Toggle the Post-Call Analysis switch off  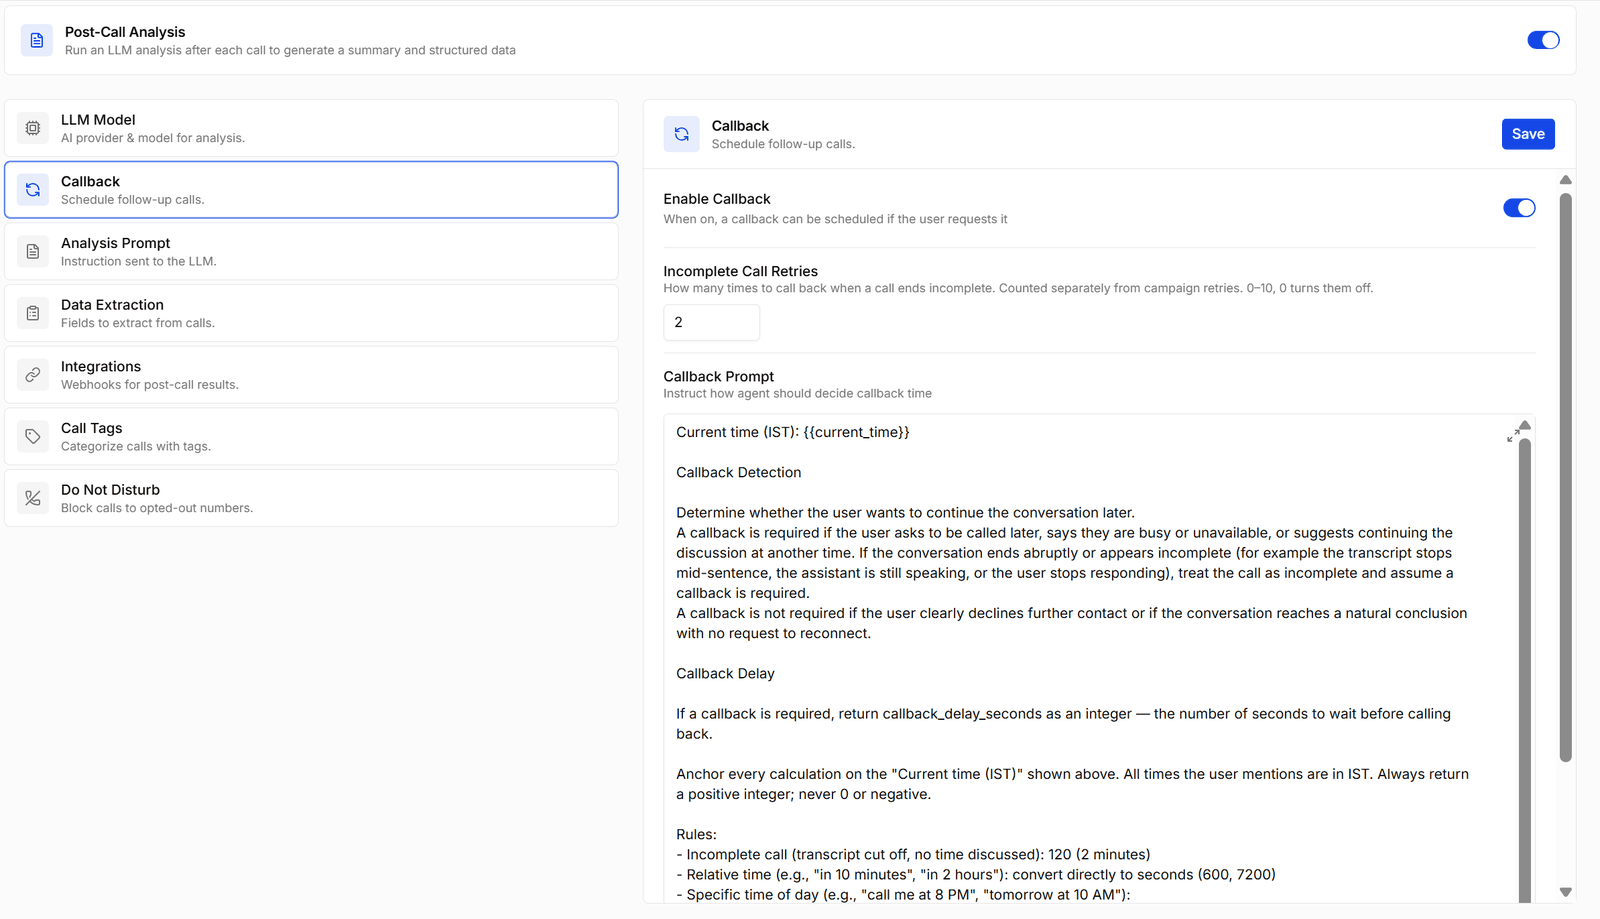(x=1543, y=40)
